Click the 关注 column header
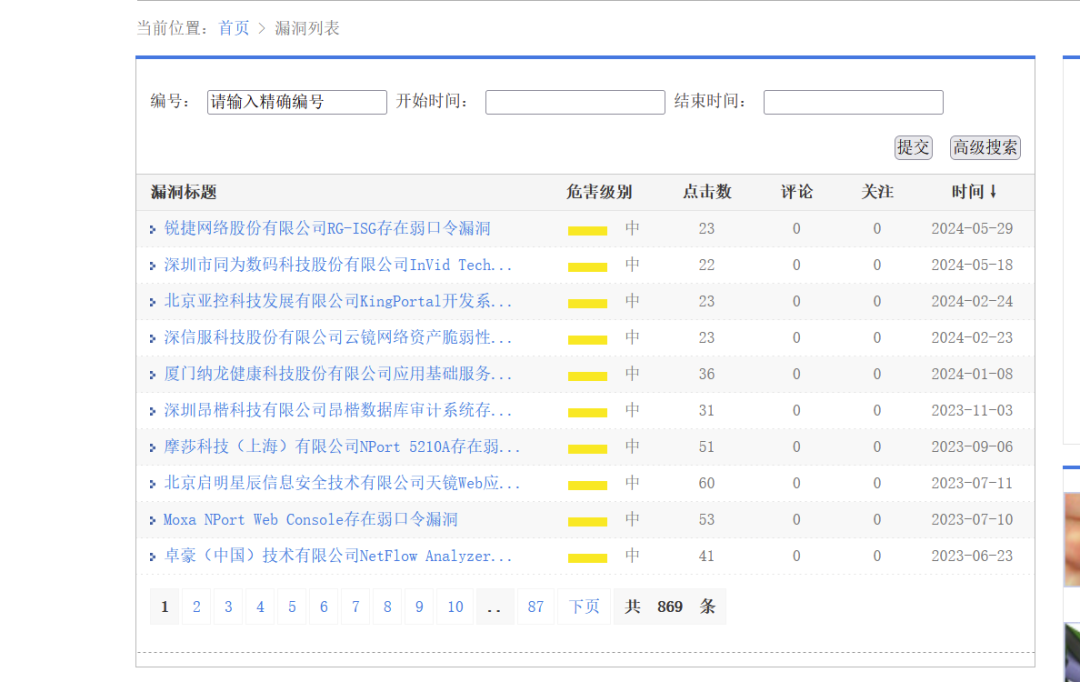Screen dimensions: 1080x682 pyautogui.click(x=878, y=192)
